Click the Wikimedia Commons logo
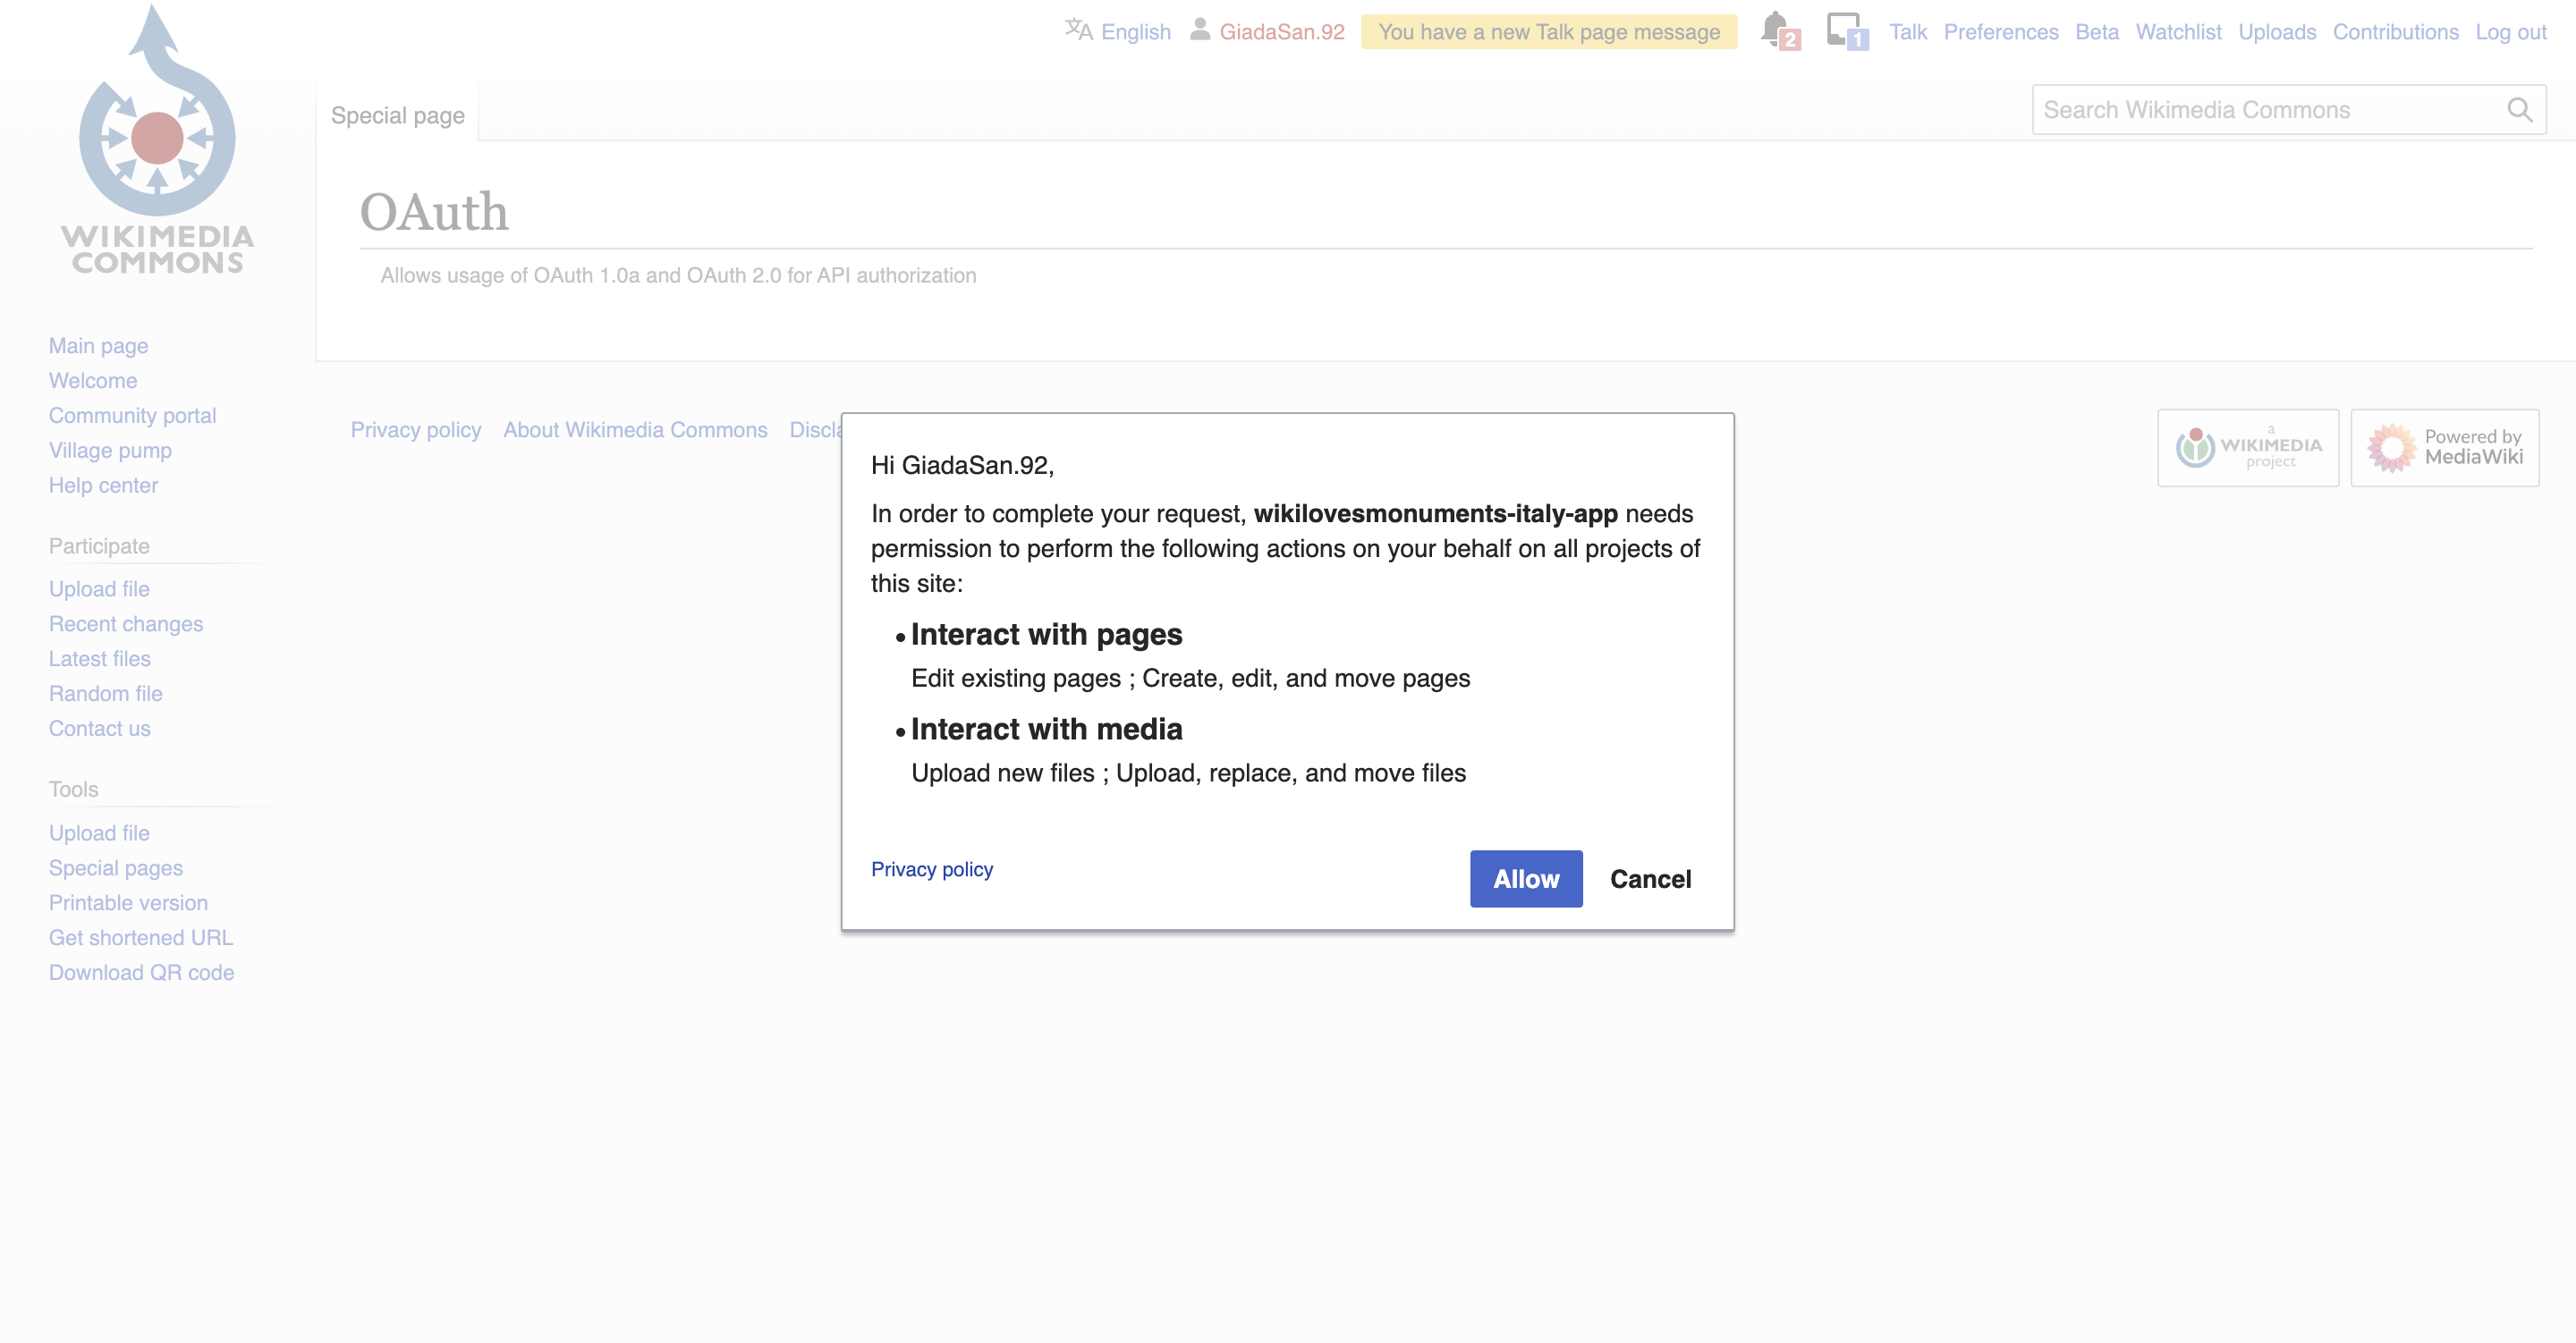Screen dimensions: 2576x1343 157,140
